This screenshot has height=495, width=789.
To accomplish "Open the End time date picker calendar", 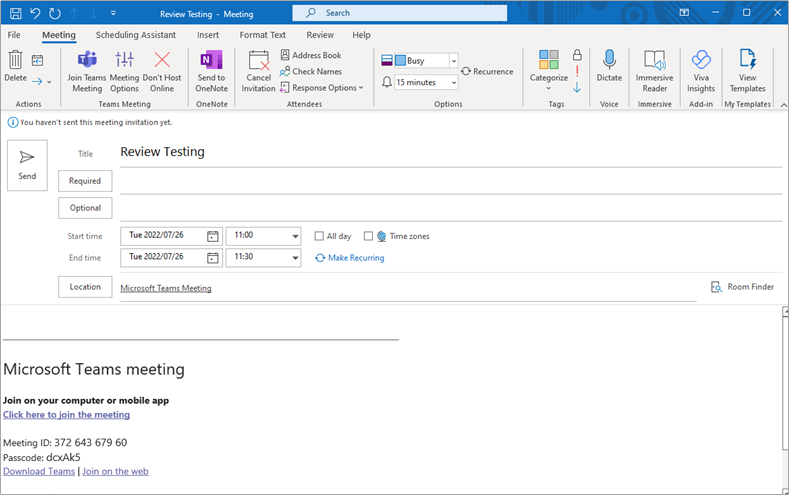I will (x=213, y=258).
